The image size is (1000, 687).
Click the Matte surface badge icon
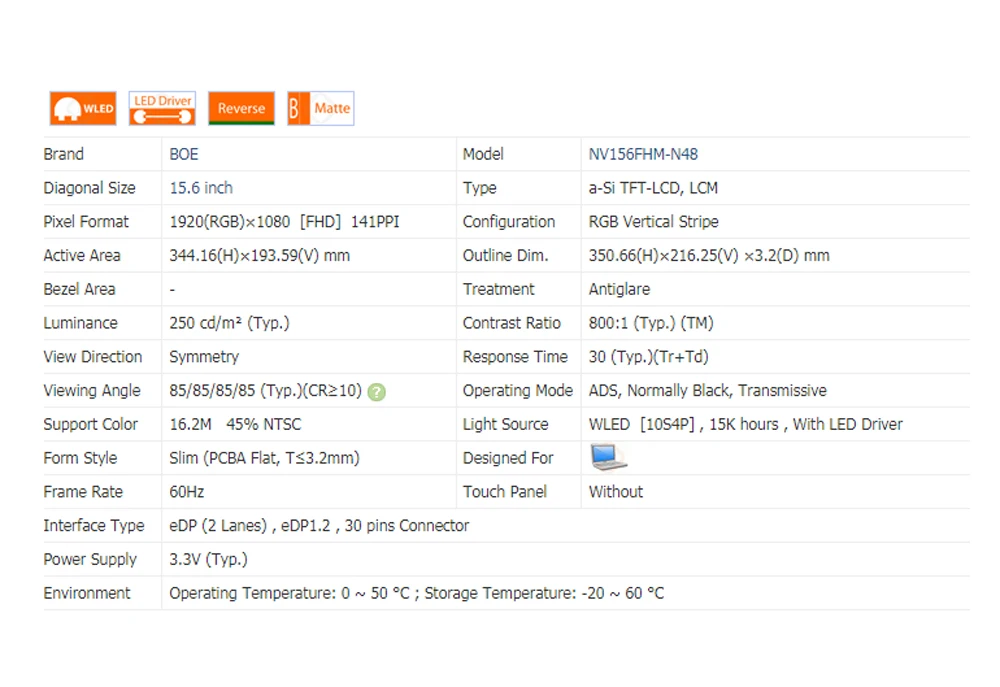[320, 108]
